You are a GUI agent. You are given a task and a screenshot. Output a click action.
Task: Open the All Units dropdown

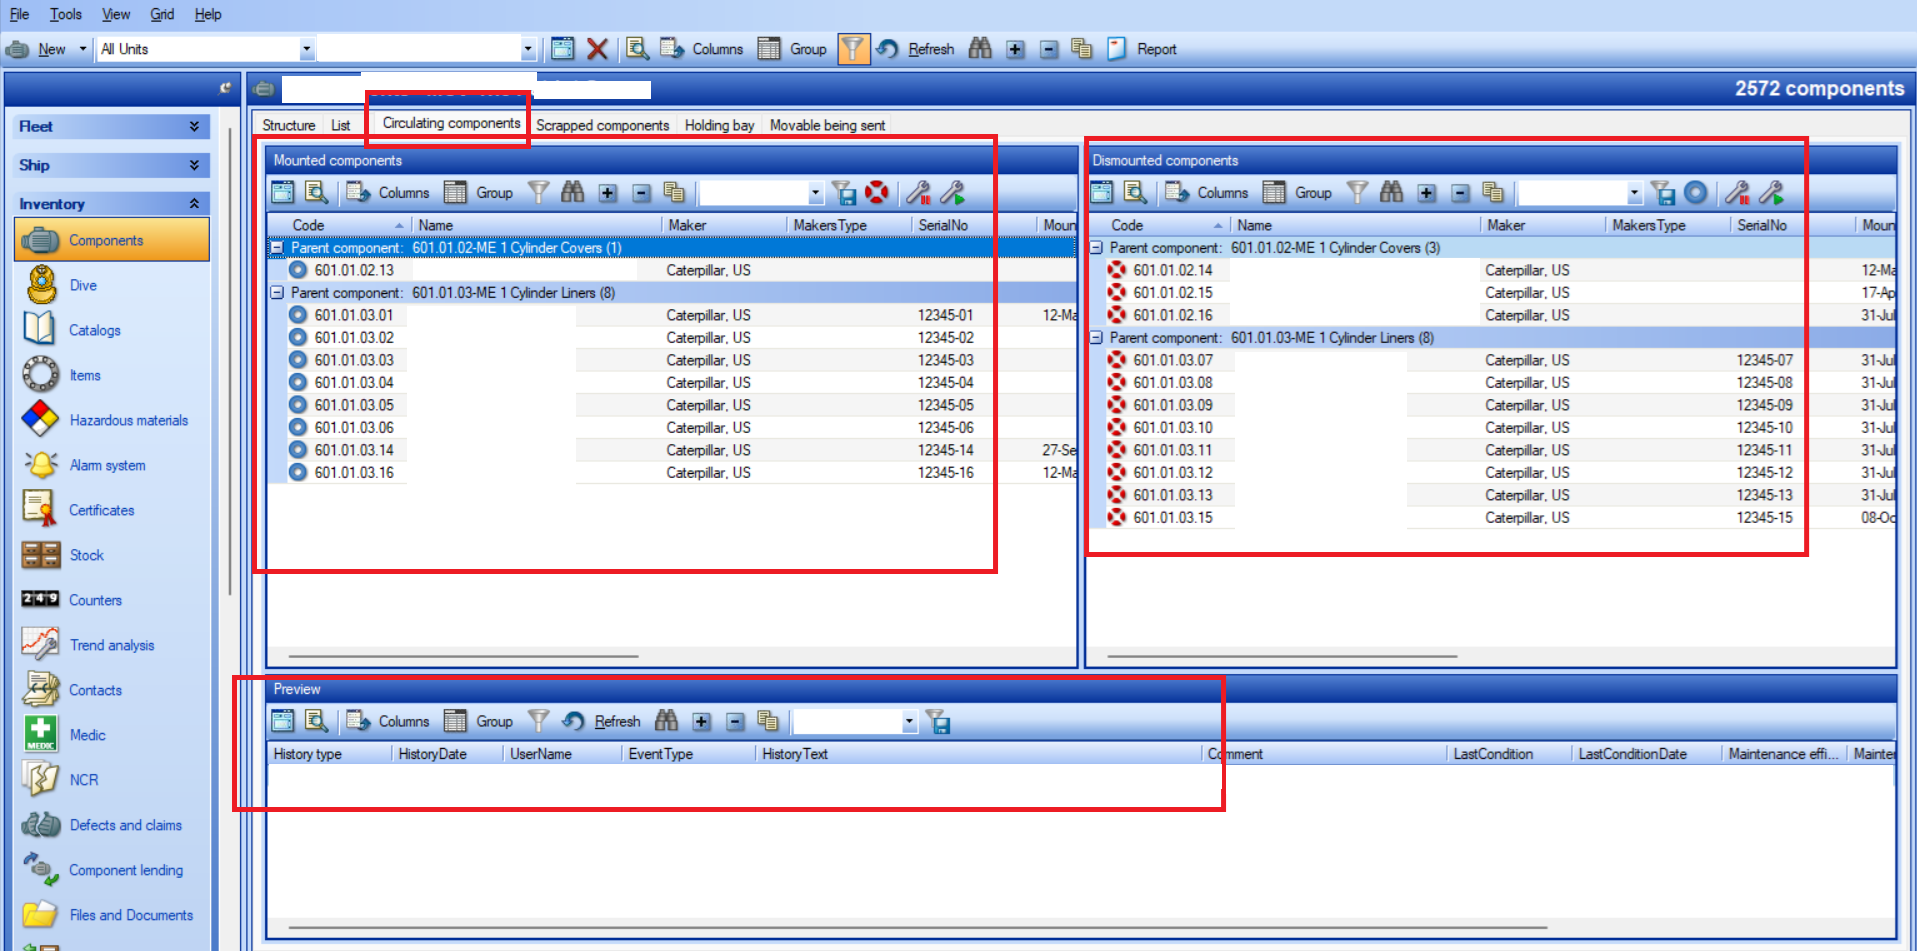(x=306, y=49)
